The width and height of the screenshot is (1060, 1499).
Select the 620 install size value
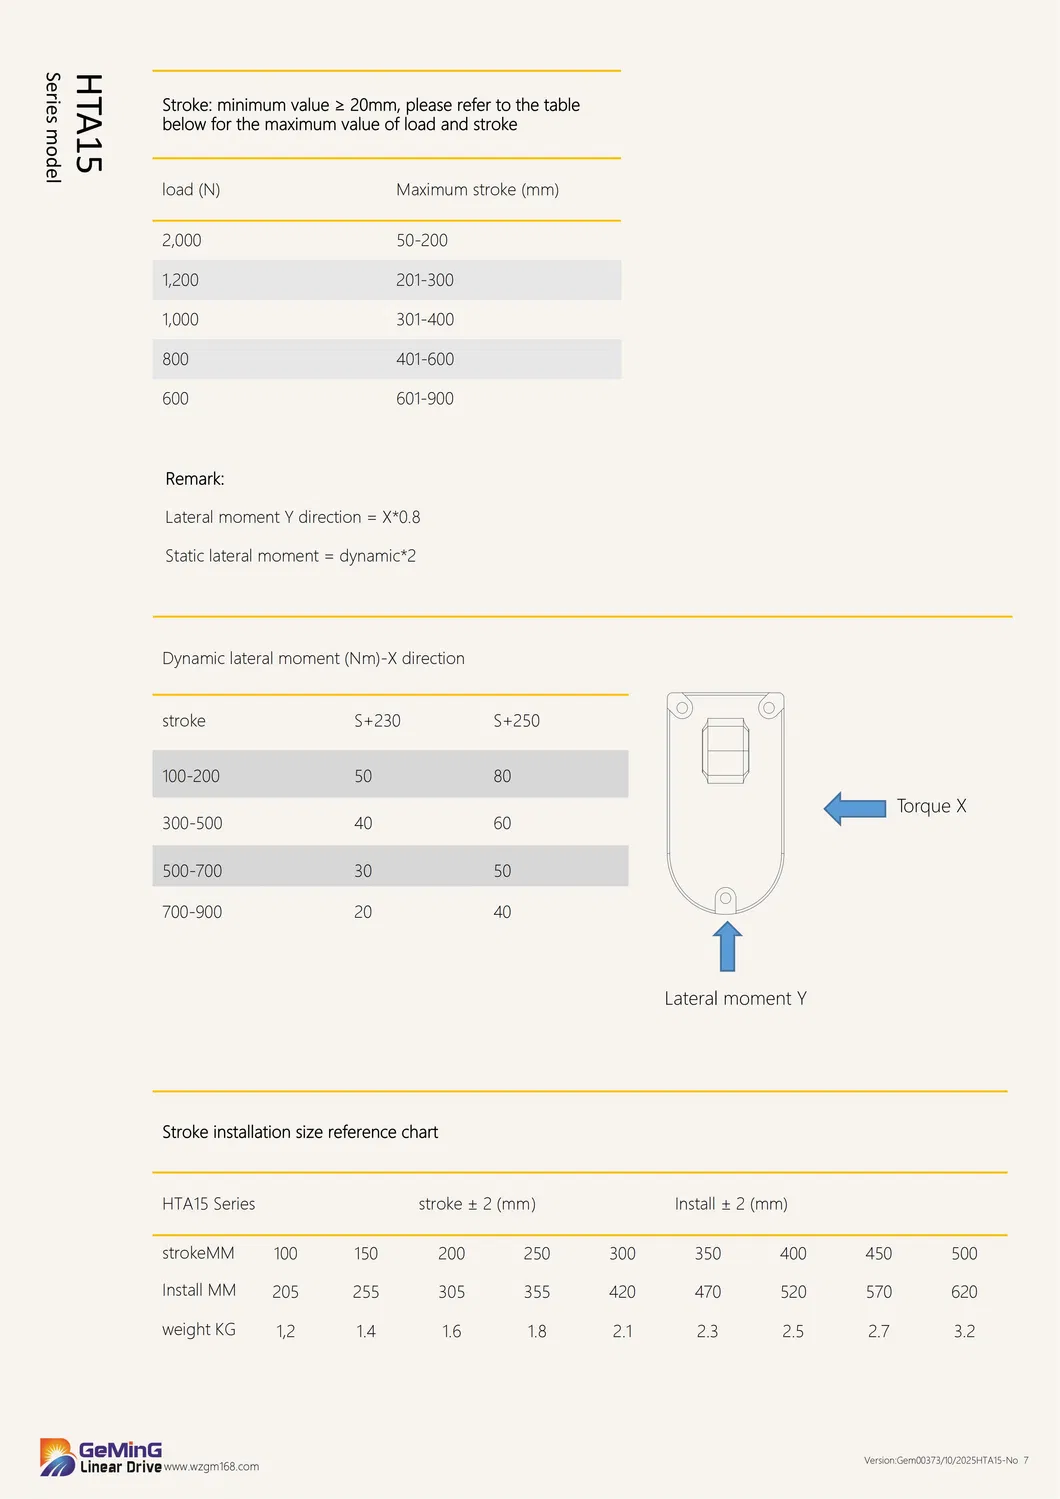click(x=964, y=1292)
